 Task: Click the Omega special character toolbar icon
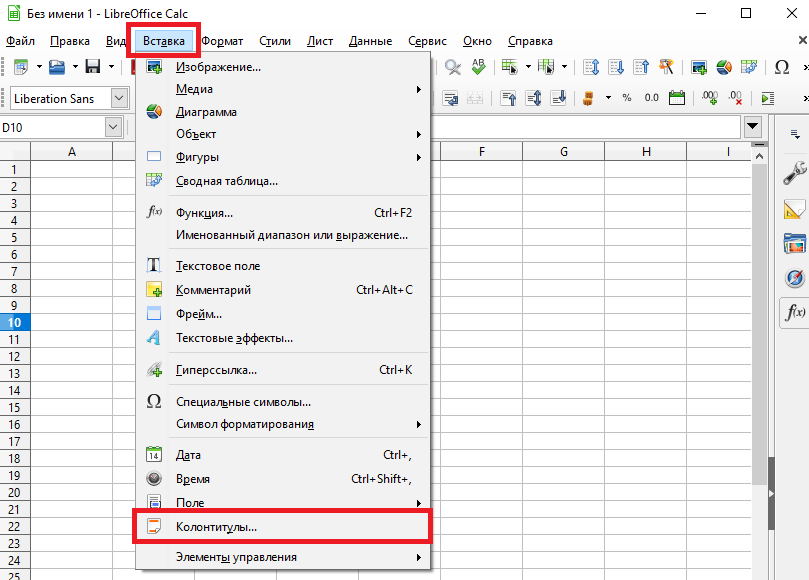point(782,67)
